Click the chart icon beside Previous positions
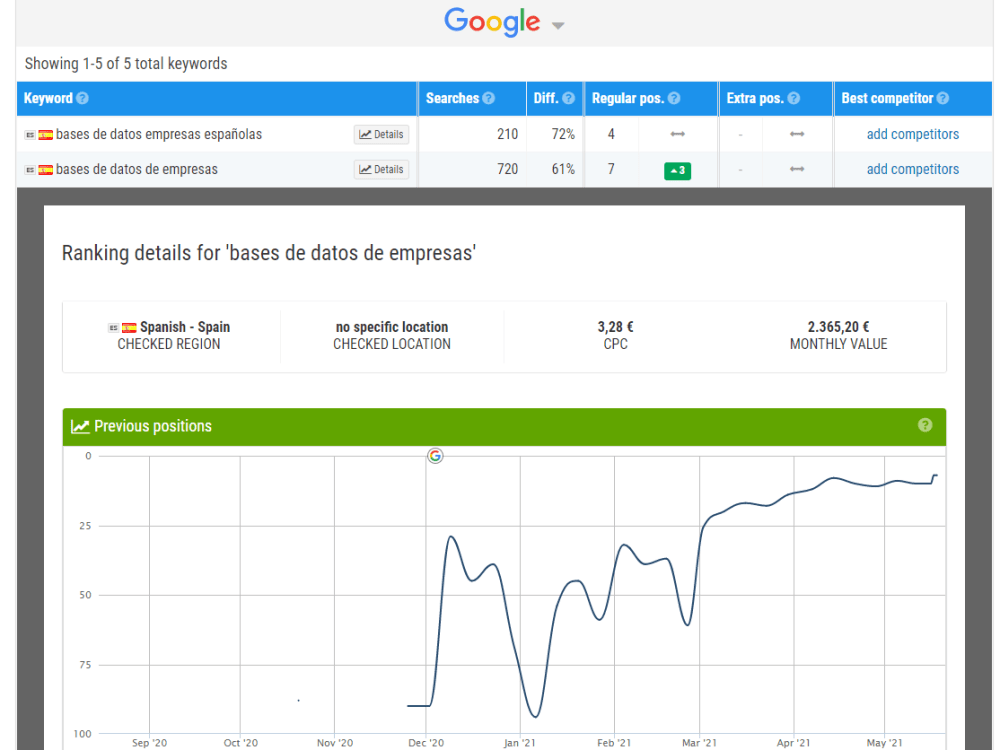The image size is (1000, 750). click(x=80, y=427)
